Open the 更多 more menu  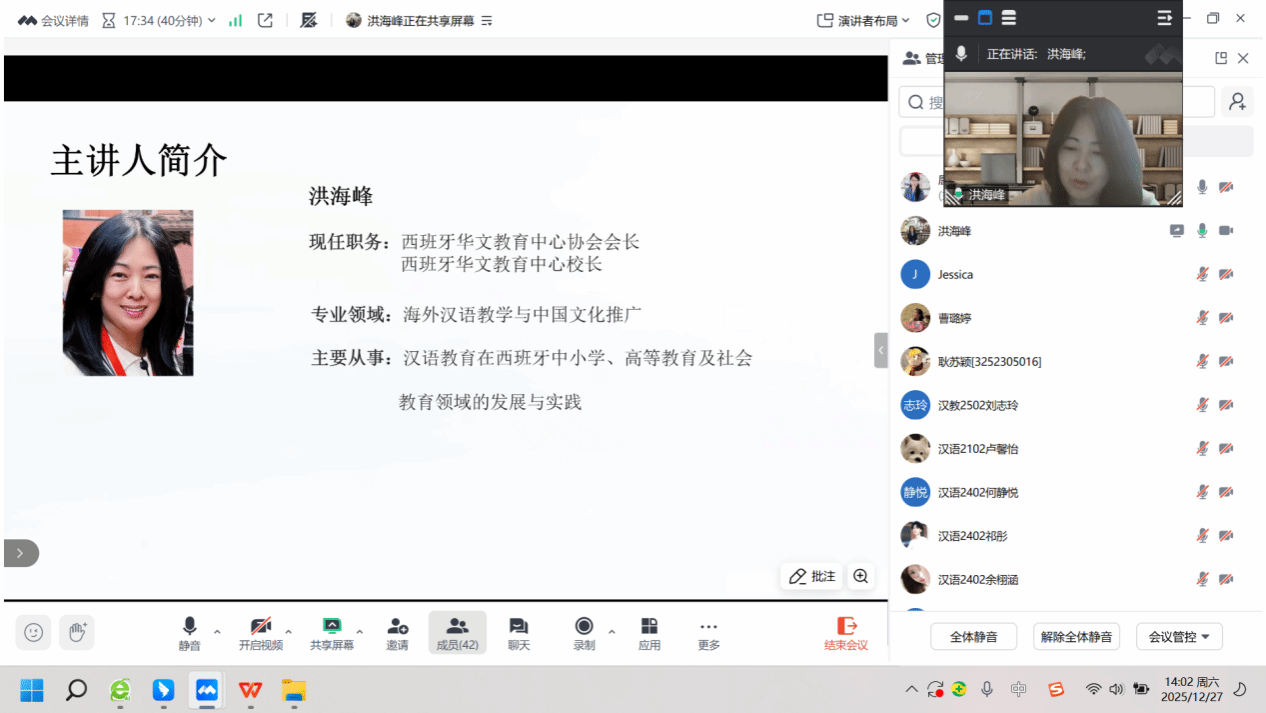[708, 633]
